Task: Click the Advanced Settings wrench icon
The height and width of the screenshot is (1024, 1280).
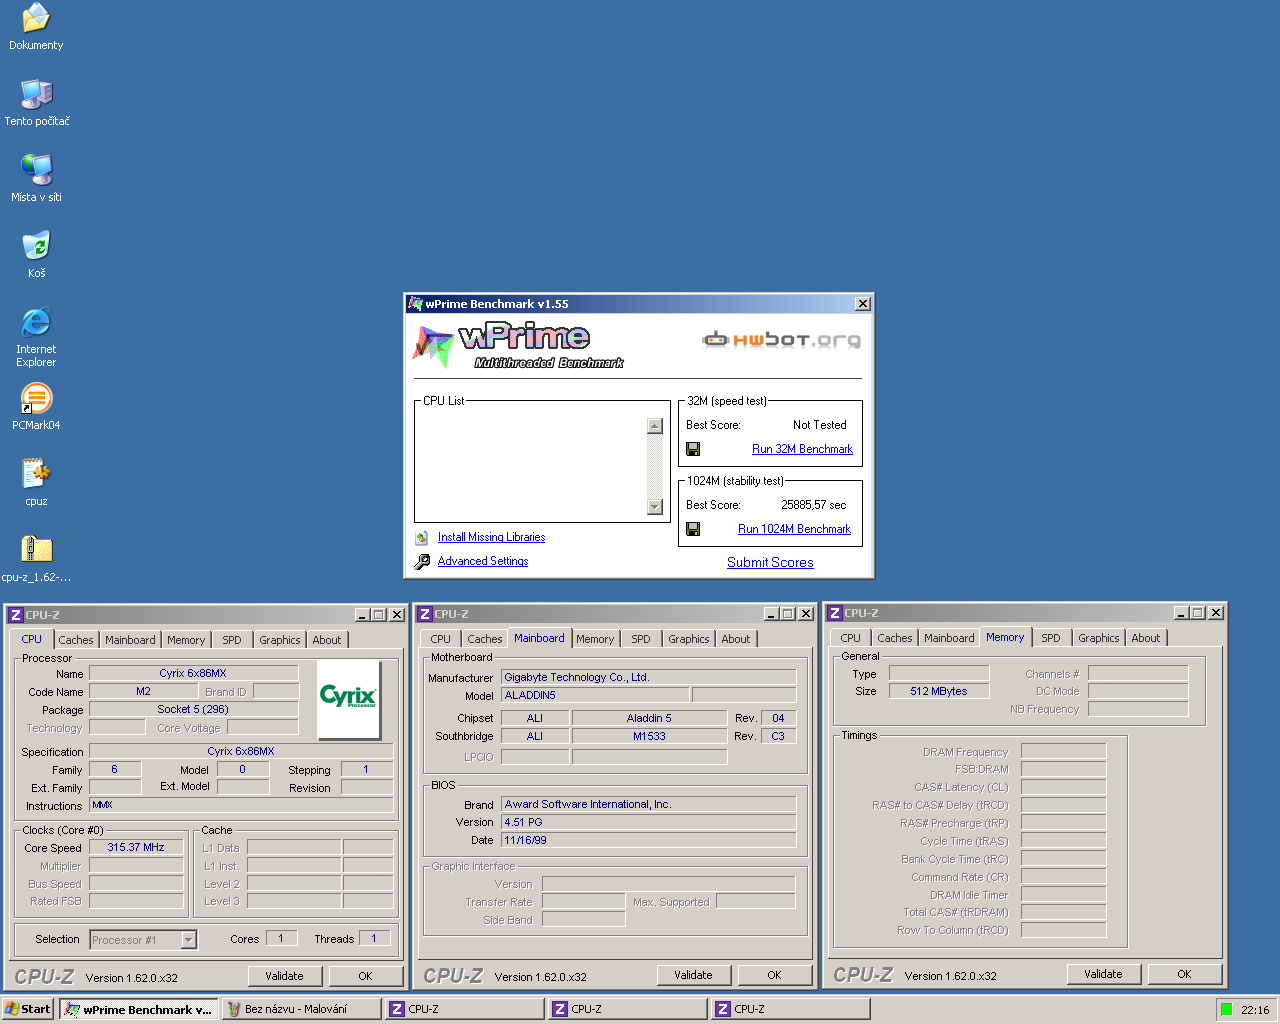Action: tap(422, 561)
